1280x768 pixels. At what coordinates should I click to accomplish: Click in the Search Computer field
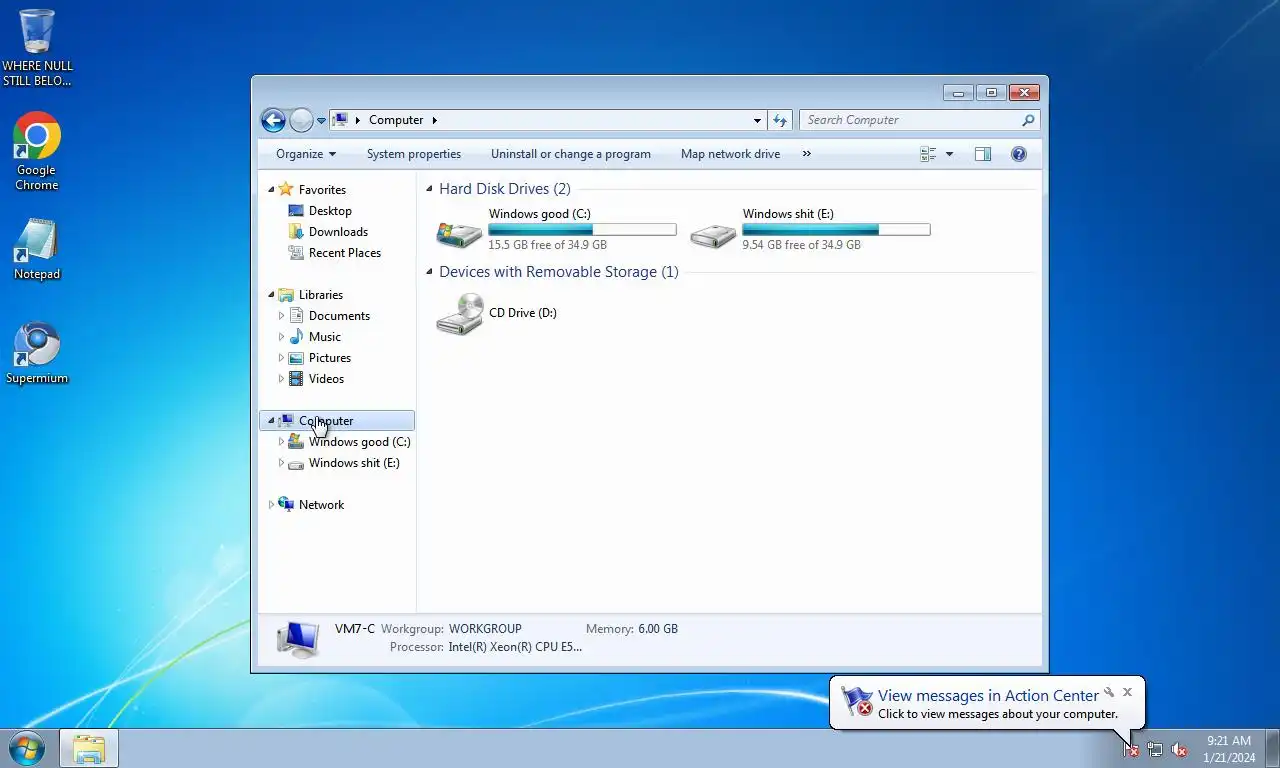coord(910,120)
